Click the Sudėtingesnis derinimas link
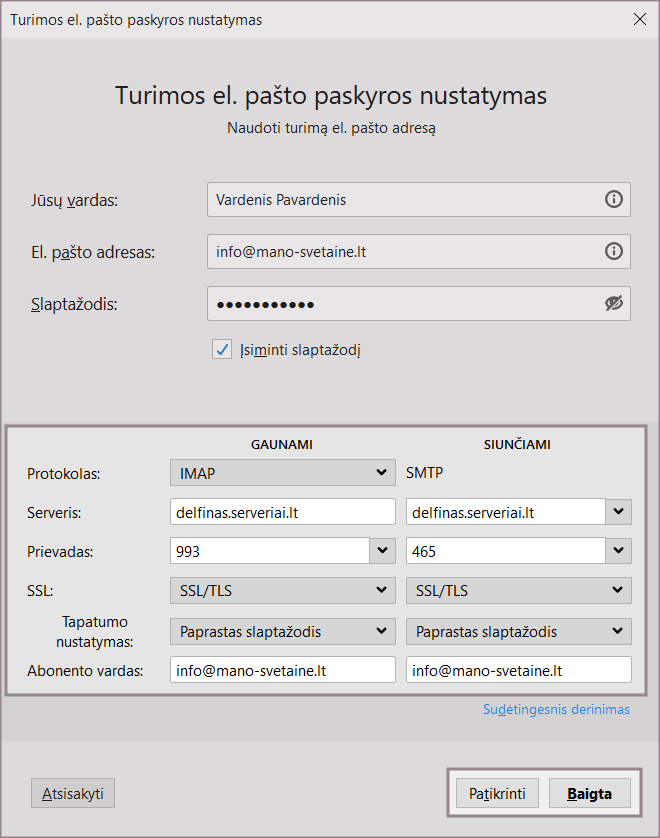This screenshot has width=660, height=838. pos(556,710)
